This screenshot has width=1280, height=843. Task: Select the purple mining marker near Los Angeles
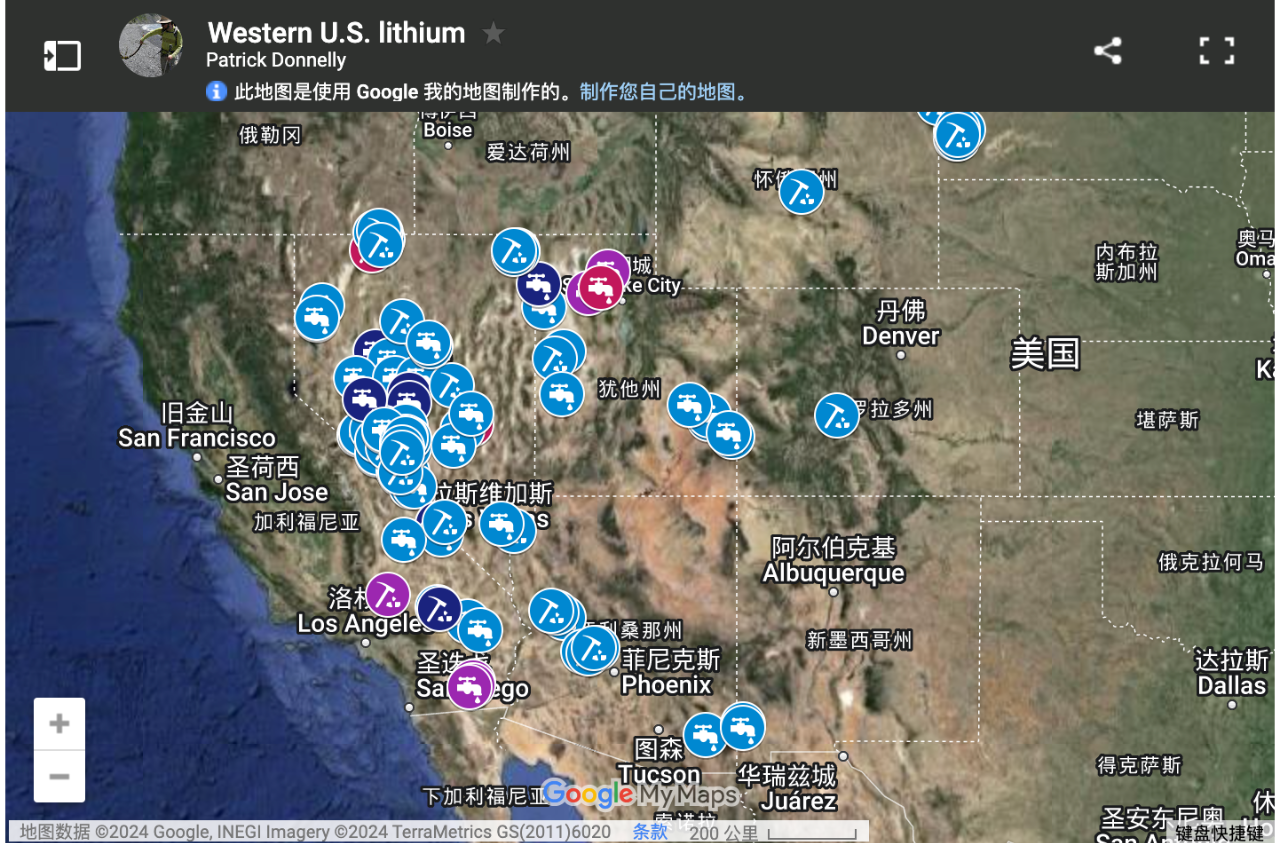(387, 594)
